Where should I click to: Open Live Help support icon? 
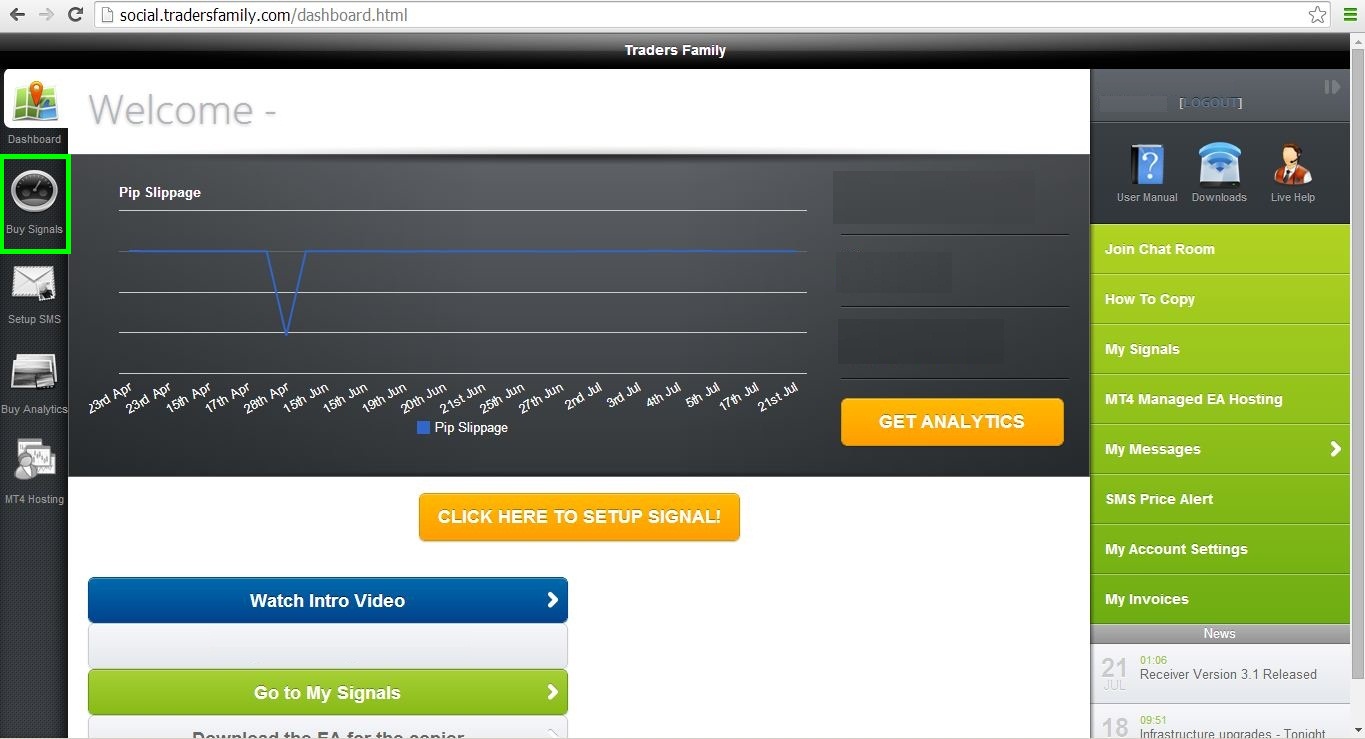[1292, 164]
